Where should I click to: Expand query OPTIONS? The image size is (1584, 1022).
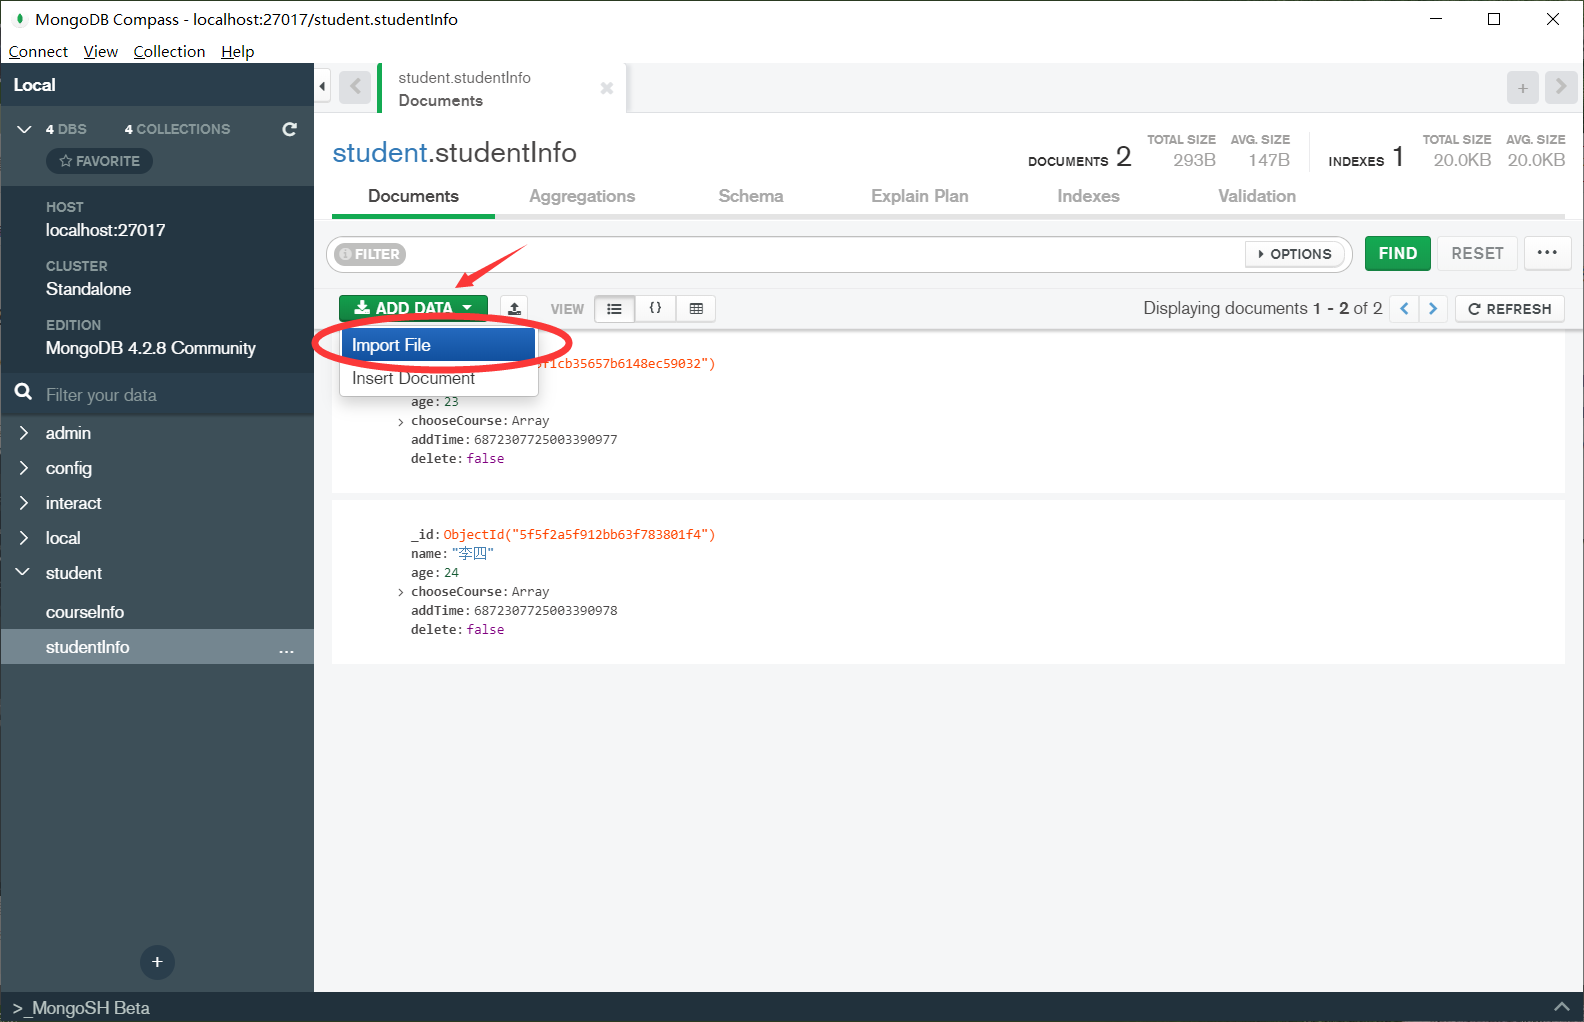click(x=1294, y=254)
